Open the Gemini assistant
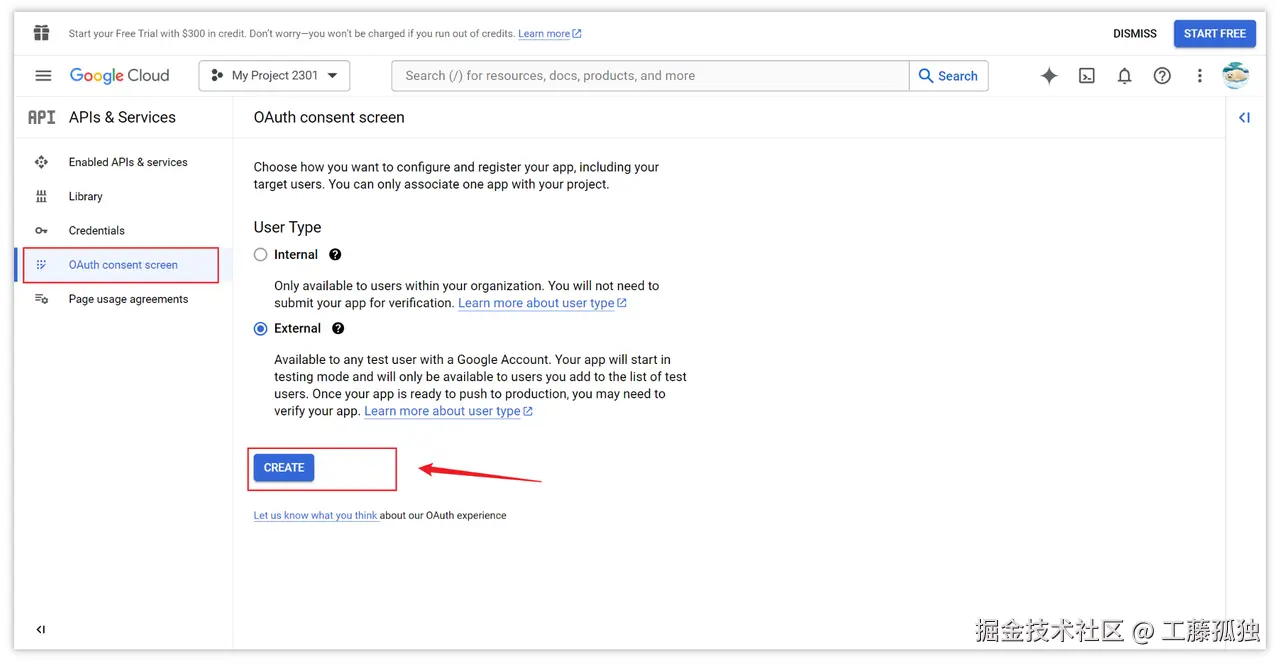 coord(1048,75)
